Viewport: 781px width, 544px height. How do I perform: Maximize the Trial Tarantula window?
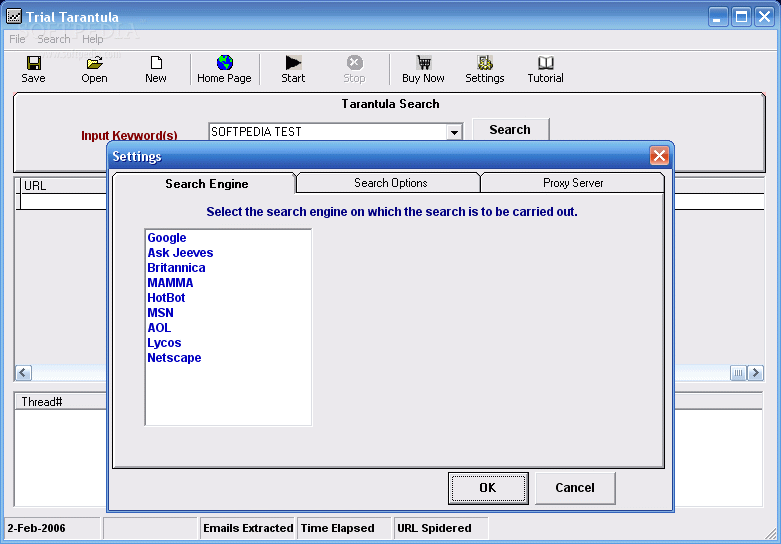coord(741,17)
